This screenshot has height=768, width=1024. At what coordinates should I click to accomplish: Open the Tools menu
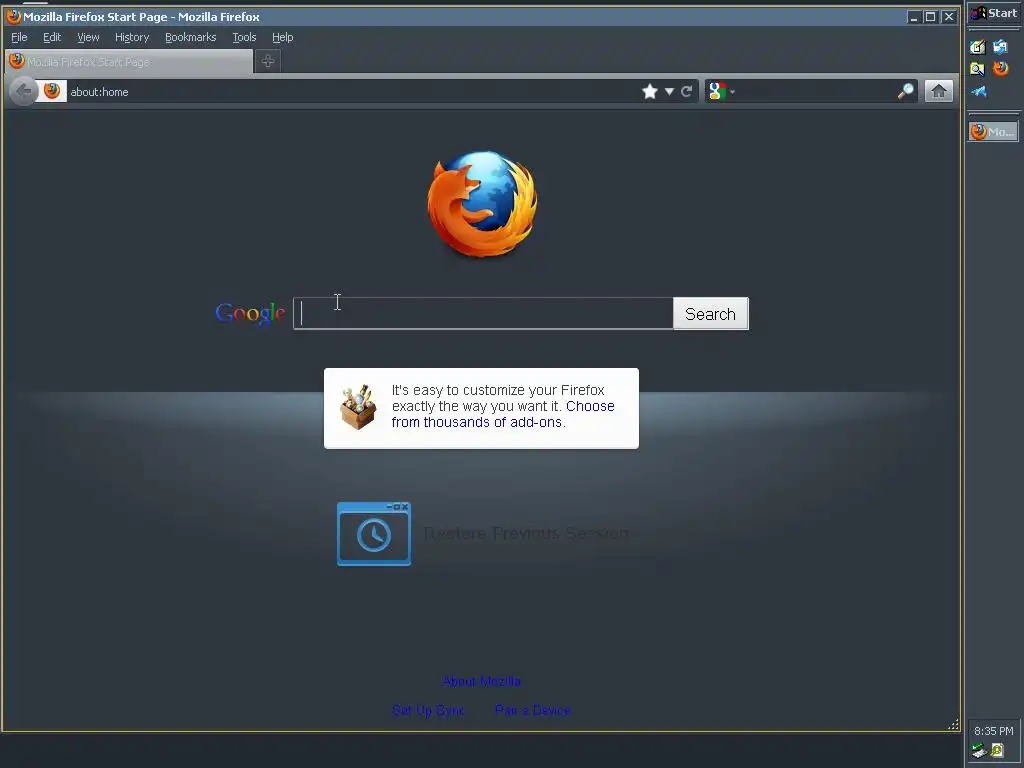pyautogui.click(x=244, y=37)
